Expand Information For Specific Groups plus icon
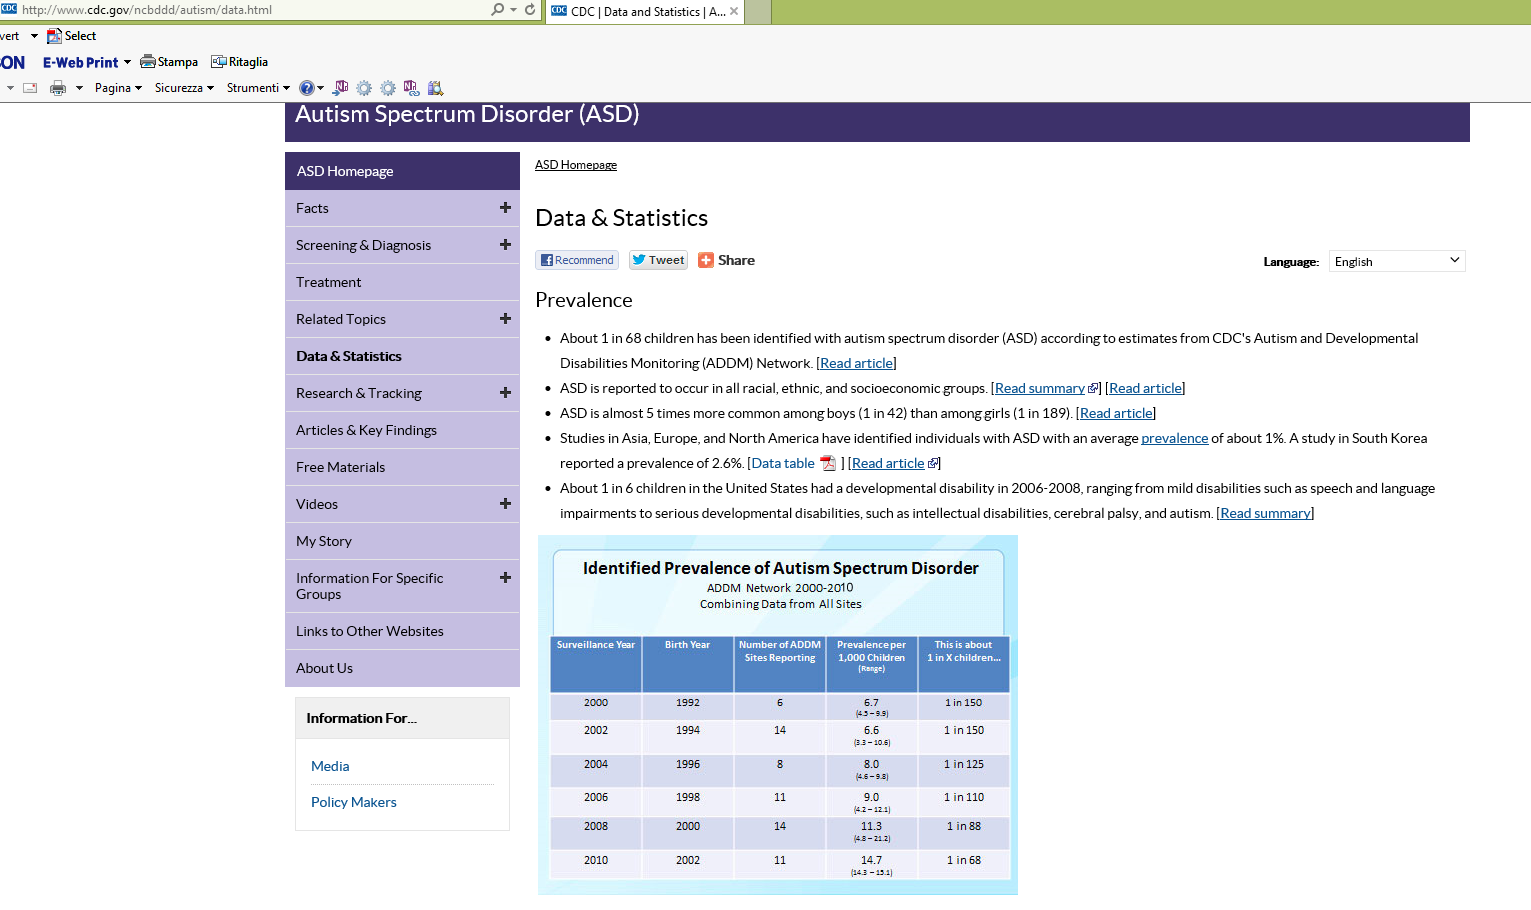Screen dimensions: 1531x910 (x=505, y=578)
